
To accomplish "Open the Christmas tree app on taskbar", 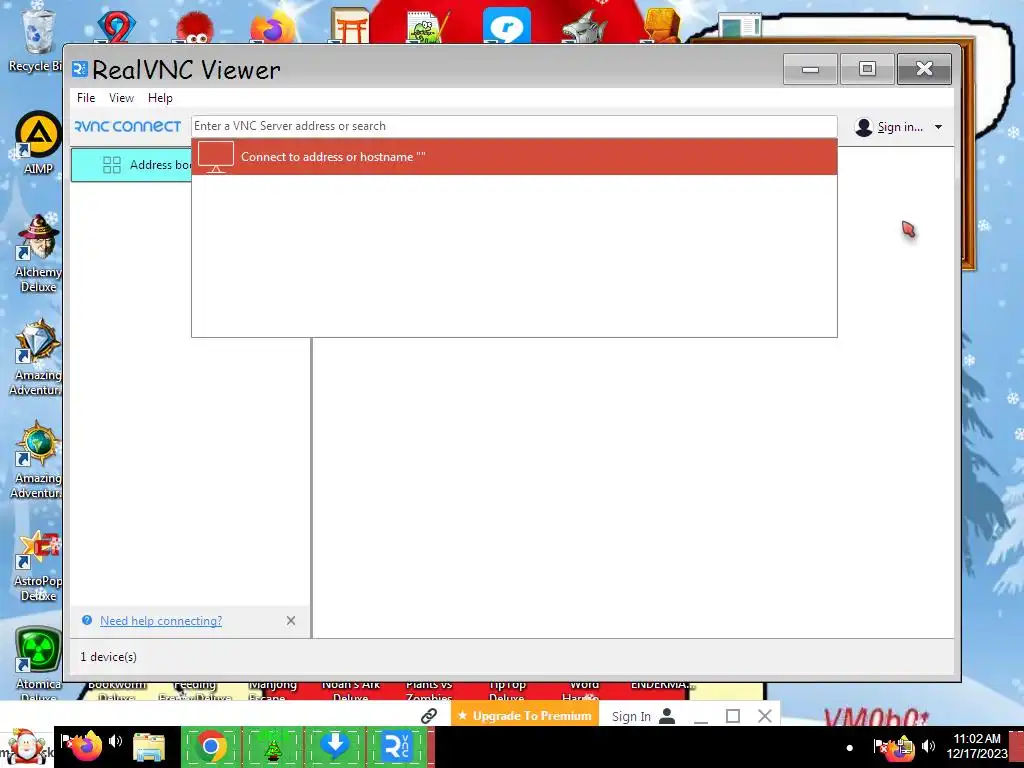I will pyautogui.click(x=273, y=747).
